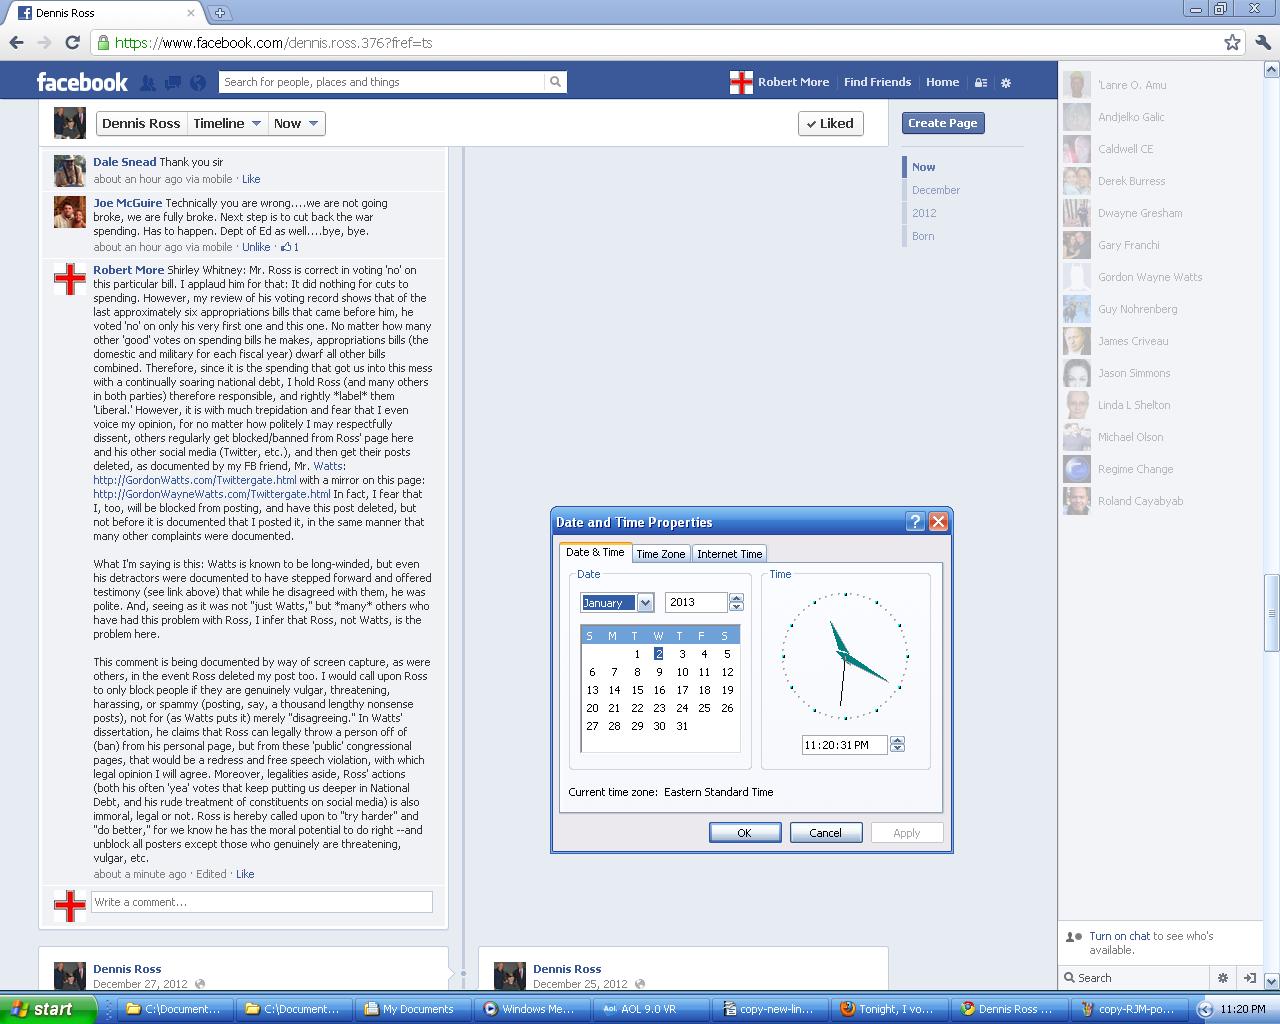Select day 31 in the calendar
The height and width of the screenshot is (1024, 1280).
point(682,726)
